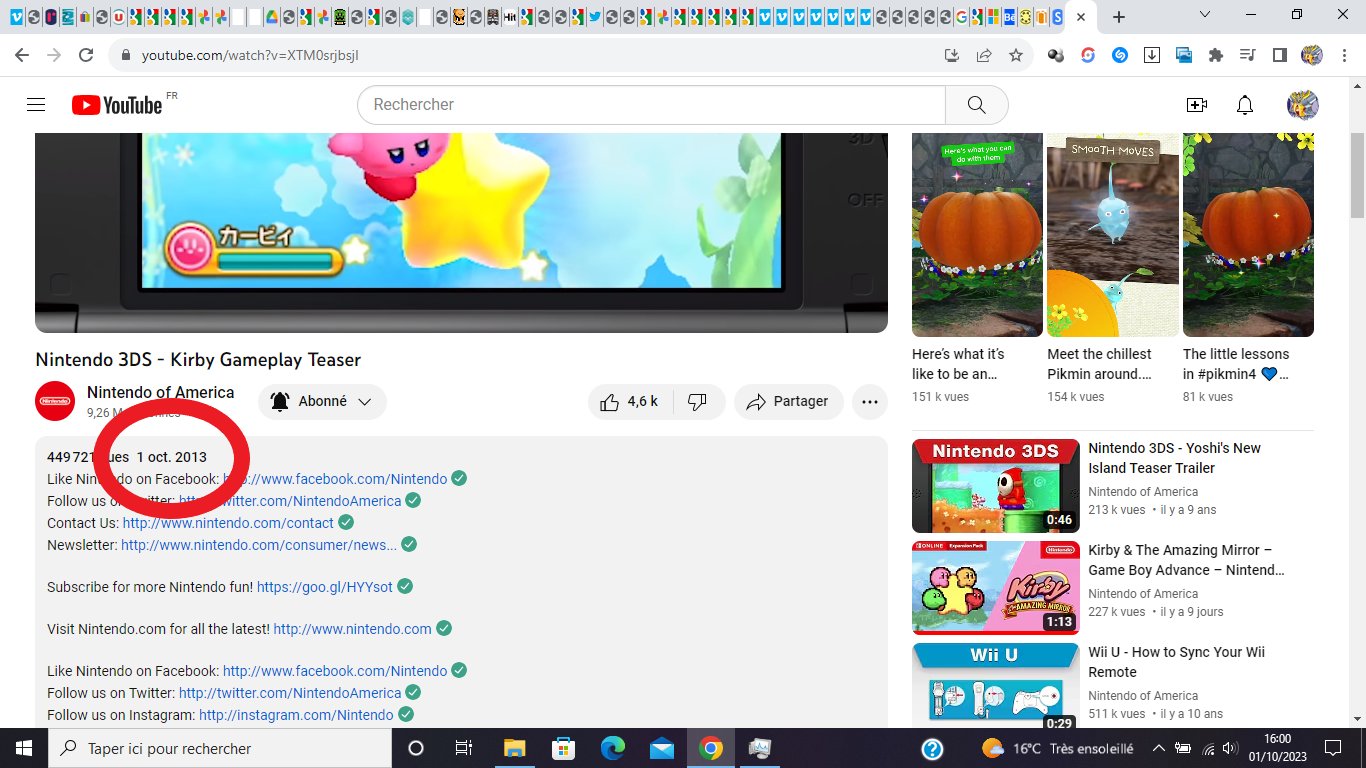Open Yoshi's New Island Teaser Trailer title
Screen dimensions: 1366x768
(1174, 458)
